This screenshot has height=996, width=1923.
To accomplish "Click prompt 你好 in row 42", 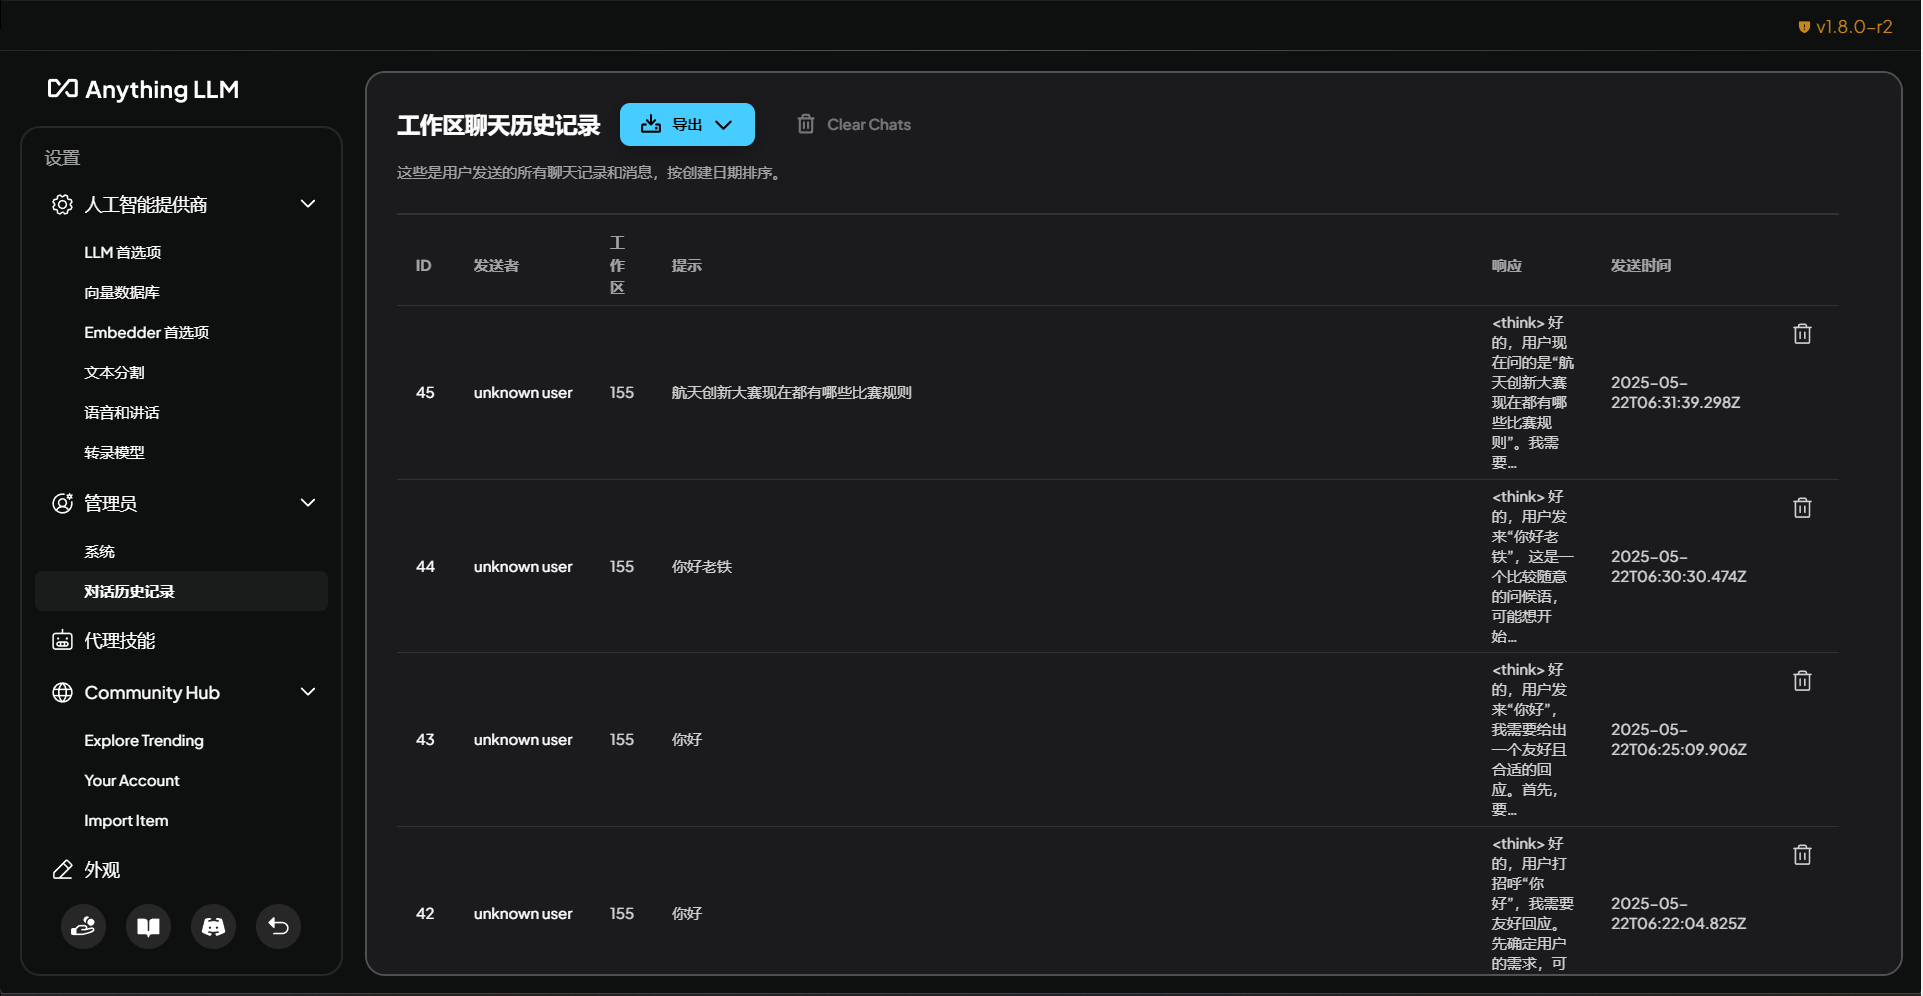I will (x=686, y=914).
